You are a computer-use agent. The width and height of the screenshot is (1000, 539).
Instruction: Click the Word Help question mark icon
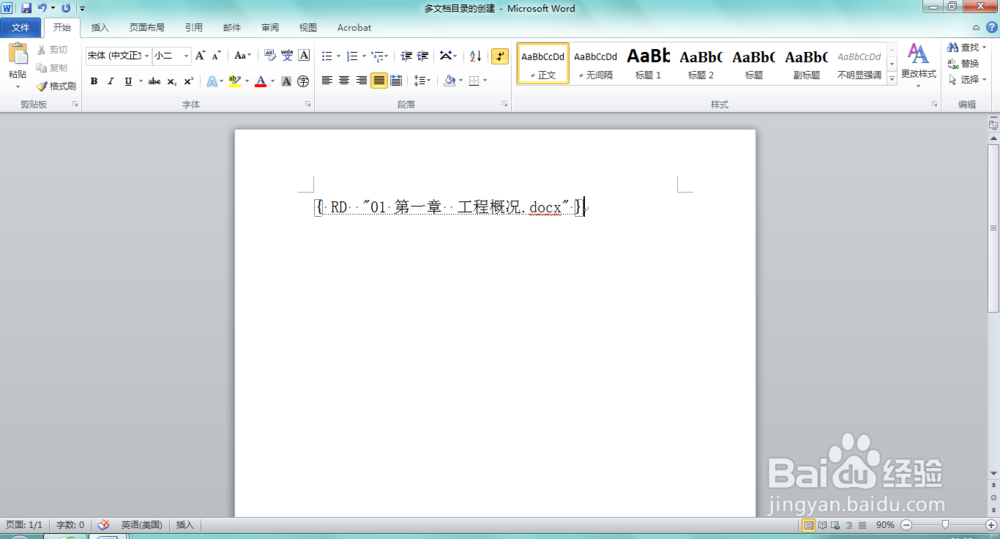pyautogui.click(x=992, y=27)
